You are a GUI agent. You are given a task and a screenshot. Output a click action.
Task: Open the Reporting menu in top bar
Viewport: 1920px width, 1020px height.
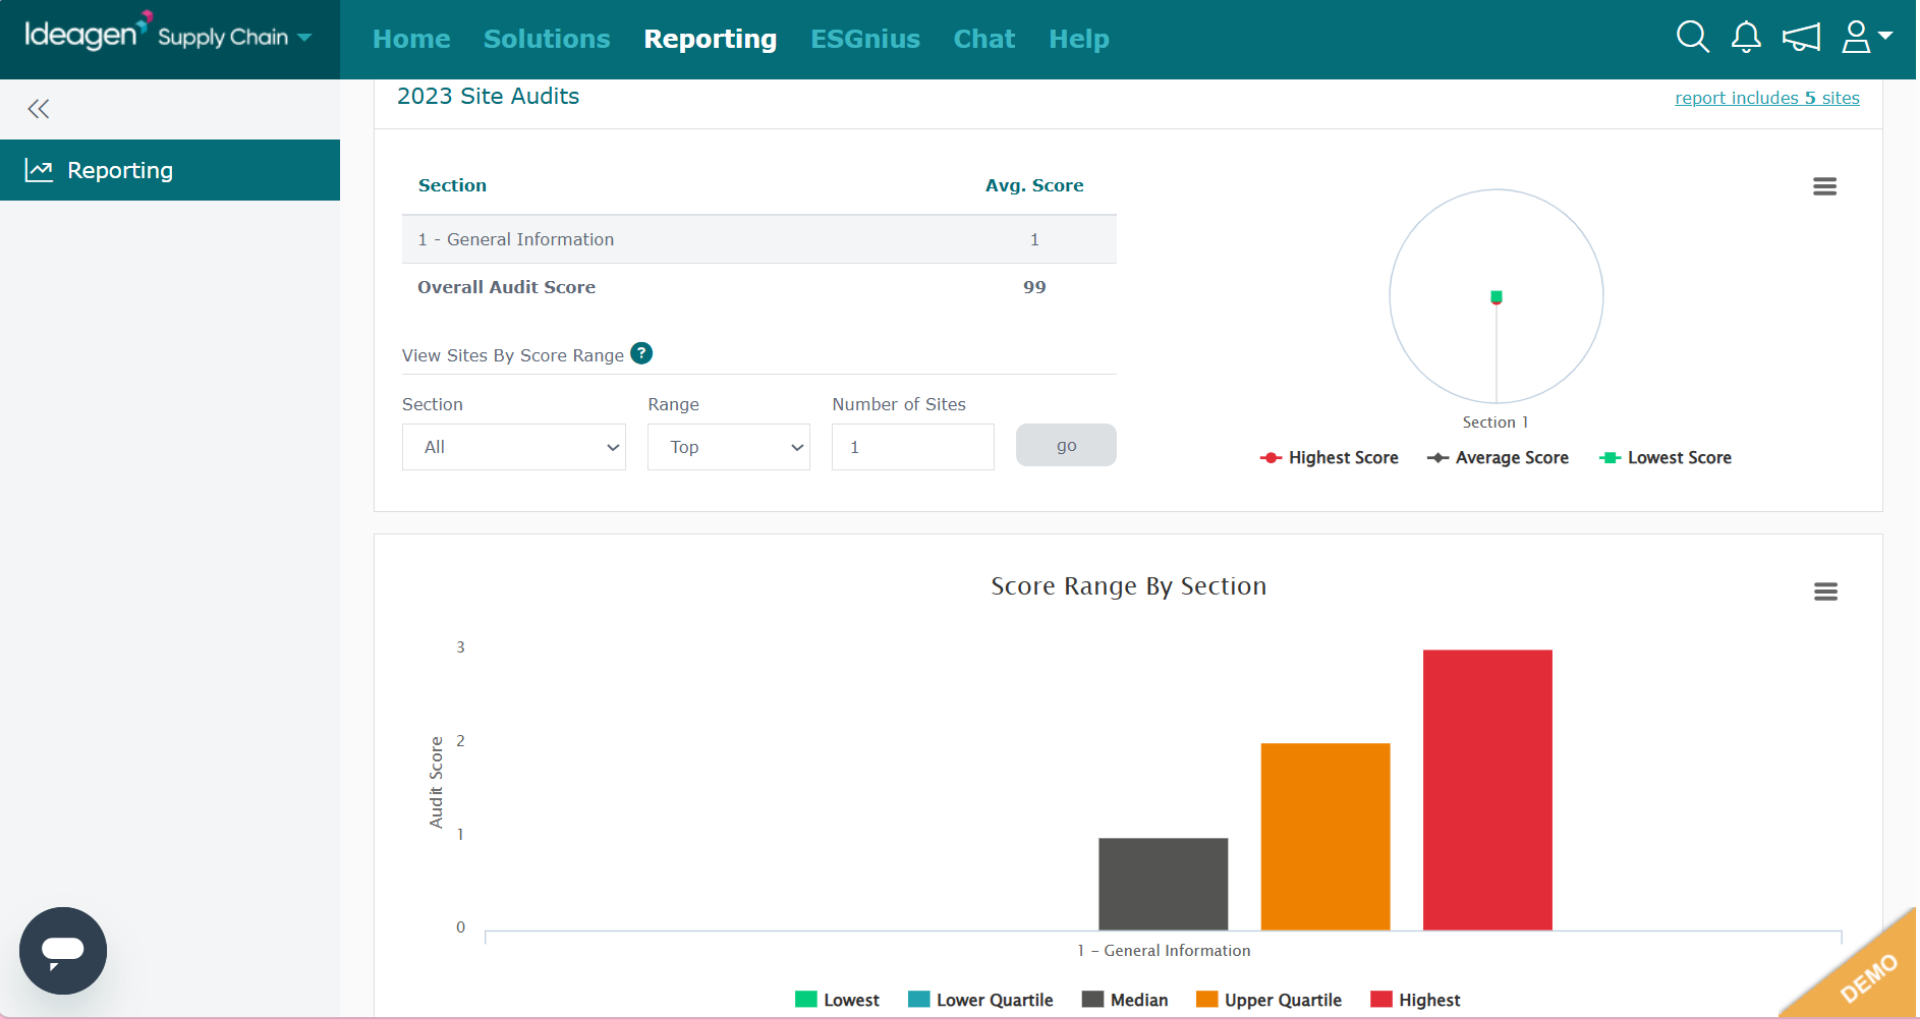click(x=710, y=39)
